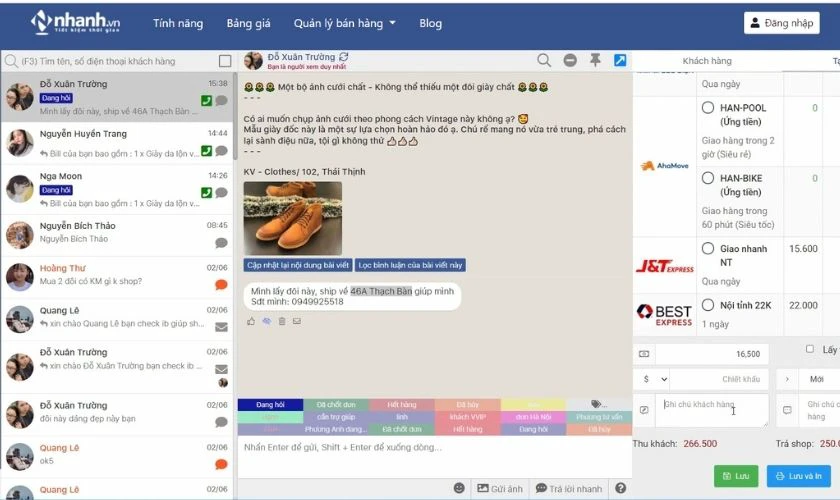This screenshot has height=500, width=840.
Task: Apply the pink 'đơn Hà Nội' color tag
Action: point(533,416)
